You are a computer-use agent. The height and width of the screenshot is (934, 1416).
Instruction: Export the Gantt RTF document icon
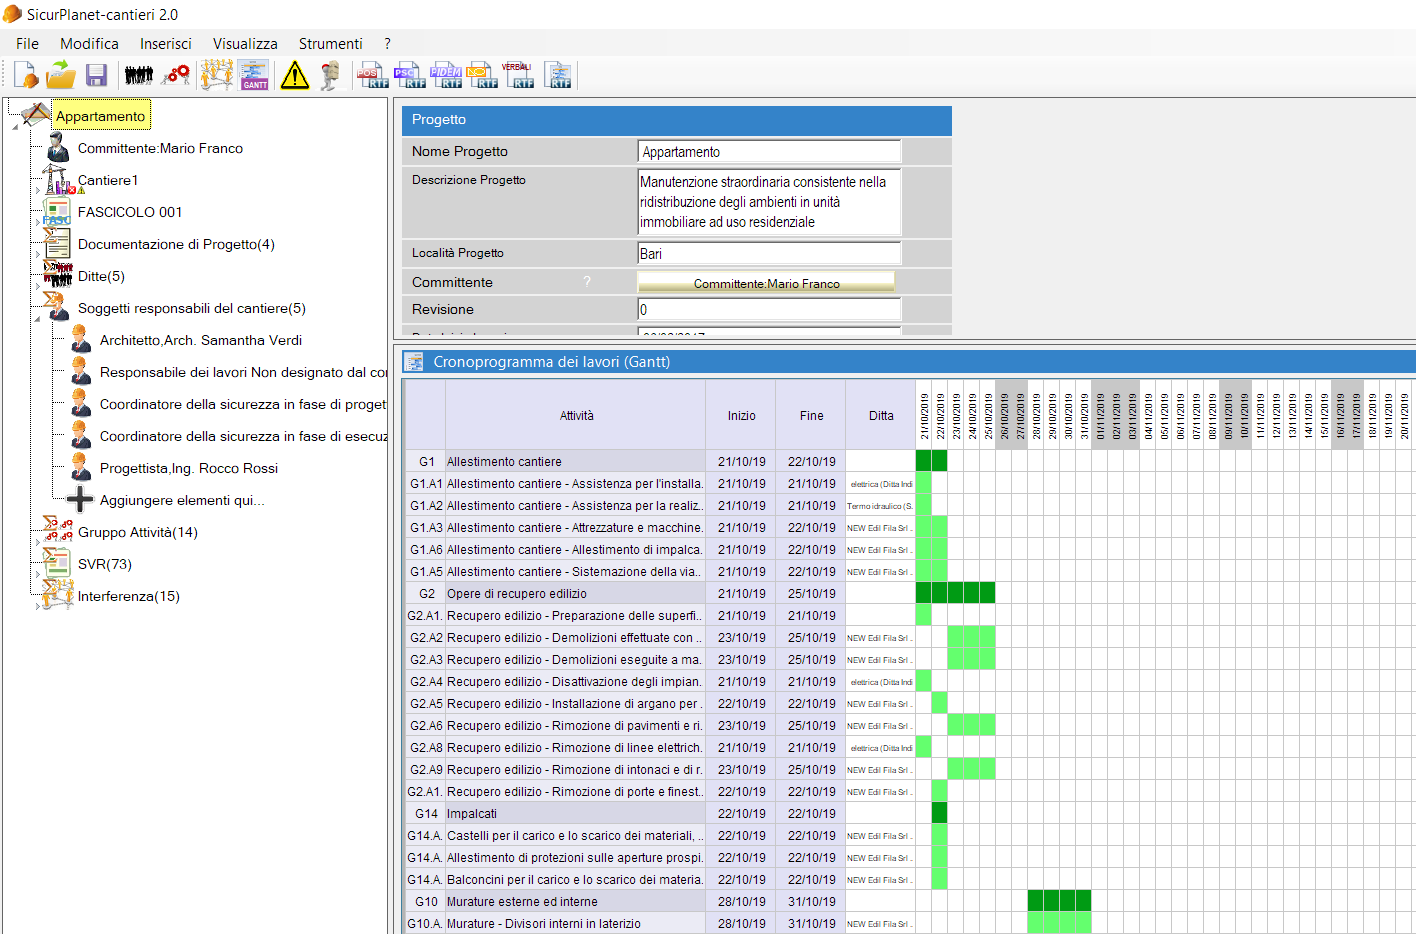point(558,75)
